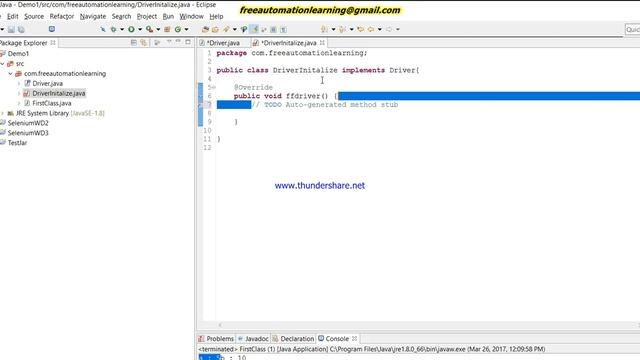Collapse the src folder in Package Explorer
This screenshot has height=360, width=640.
[2, 64]
